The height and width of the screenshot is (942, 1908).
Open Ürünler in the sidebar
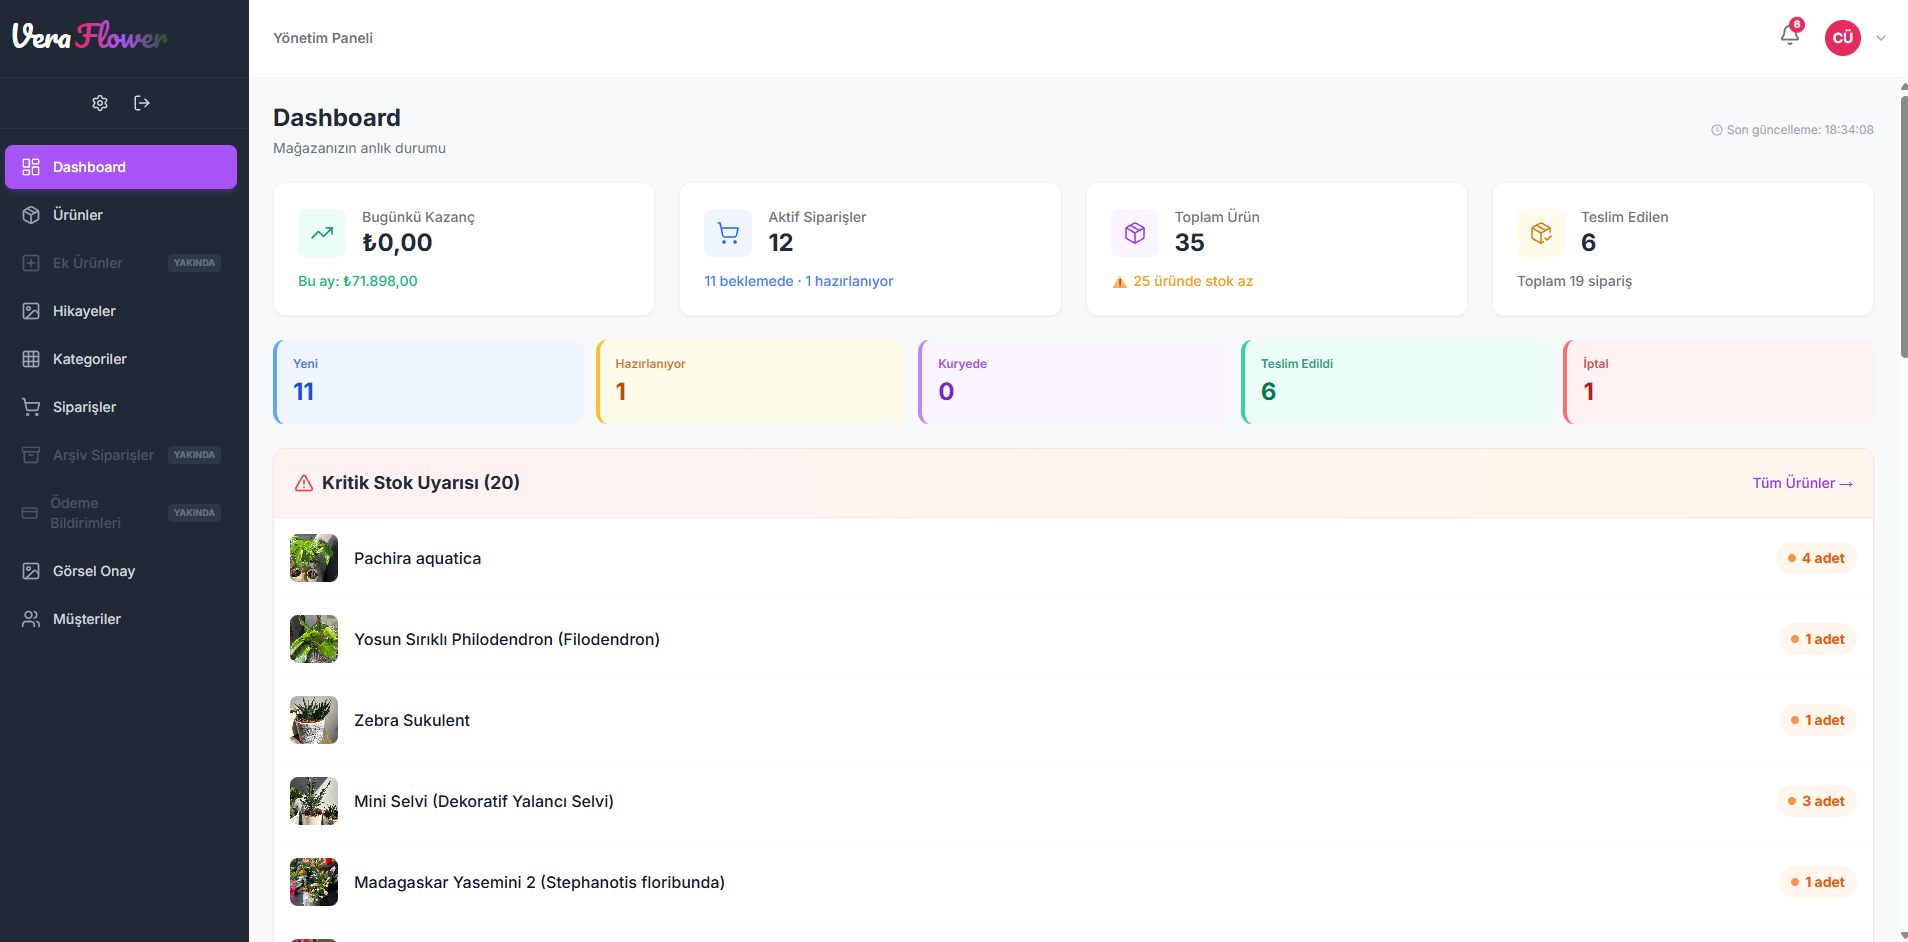click(x=78, y=215)
